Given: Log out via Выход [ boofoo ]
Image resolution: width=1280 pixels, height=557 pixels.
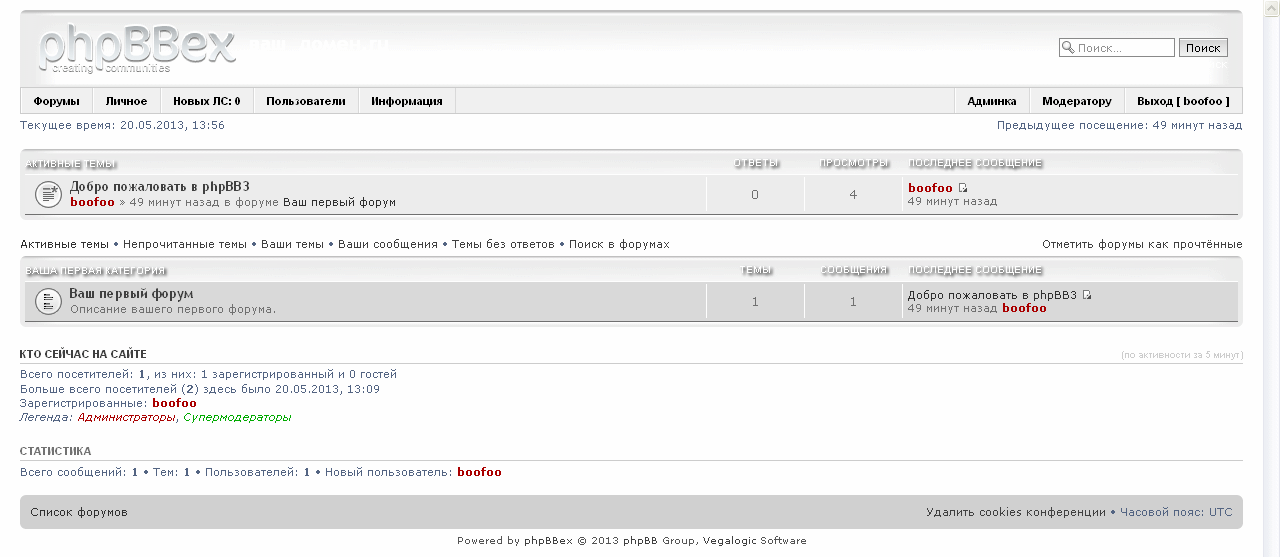Looking at the screenshot, I should (x=1184, y=101).
